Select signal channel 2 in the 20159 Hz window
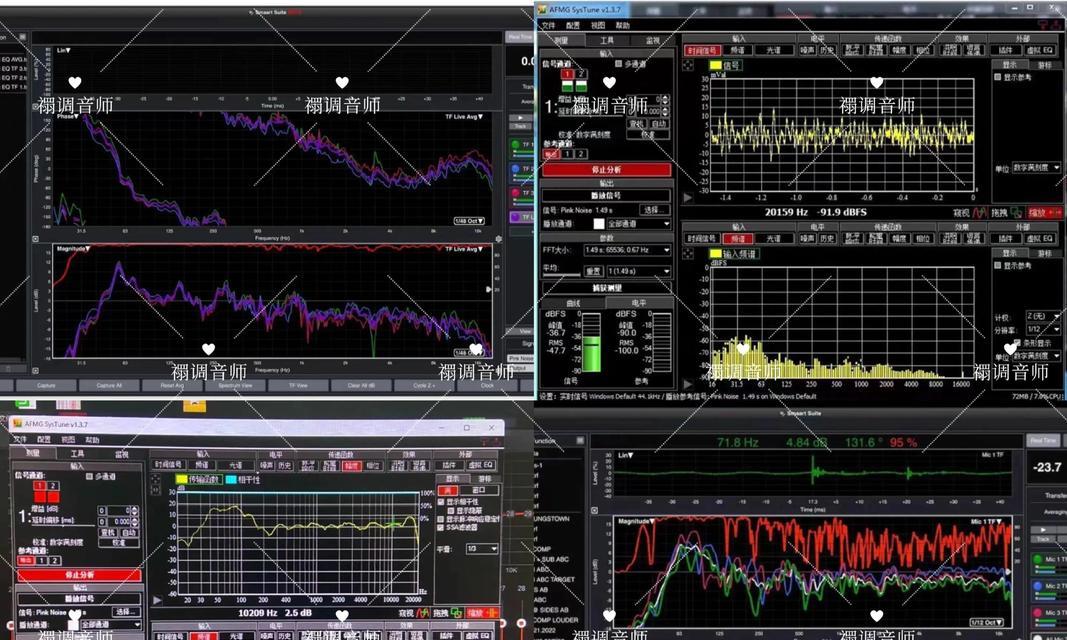 [580, 74]
